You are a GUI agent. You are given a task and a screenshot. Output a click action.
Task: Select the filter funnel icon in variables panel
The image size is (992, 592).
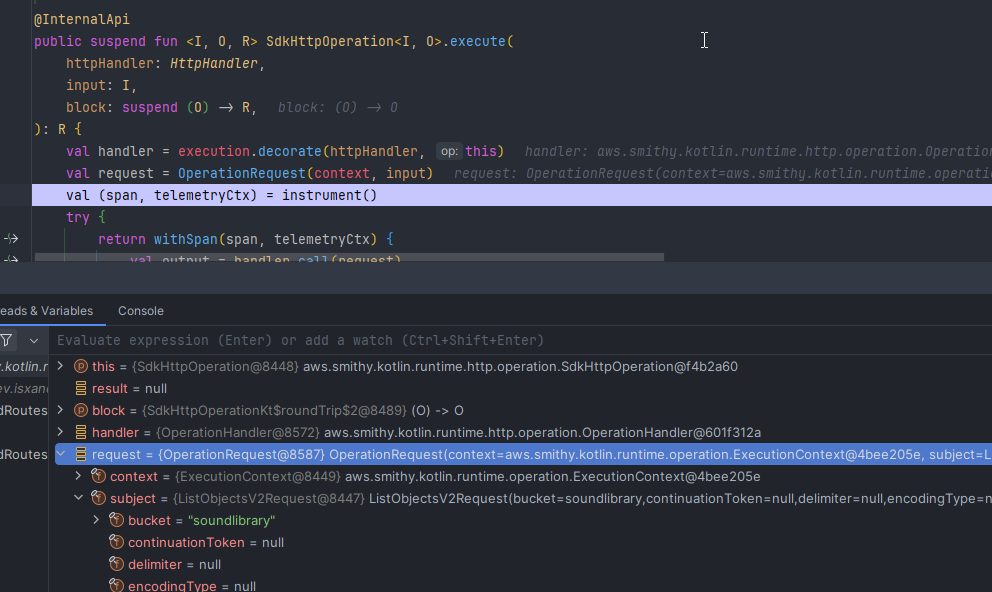tap(6, 340)
